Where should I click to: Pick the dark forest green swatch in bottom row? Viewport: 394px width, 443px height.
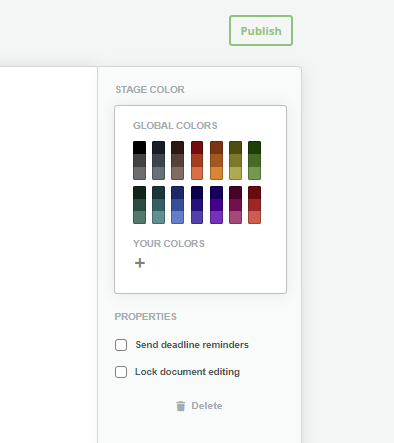(x=139, y=193)
